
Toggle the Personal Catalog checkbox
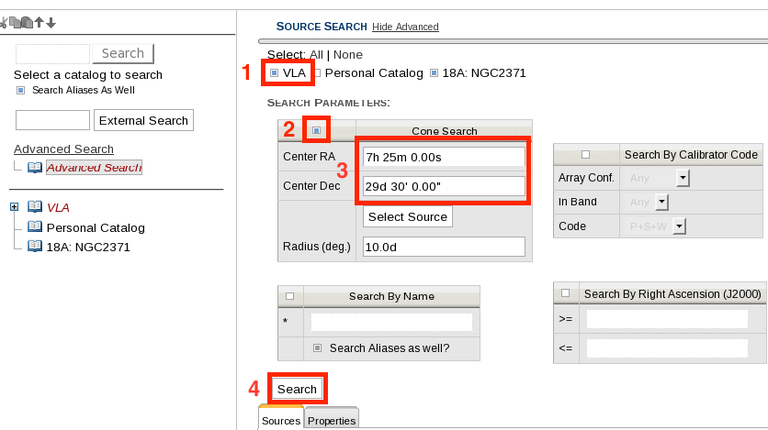pyautogui.click(x=317, y=73)
